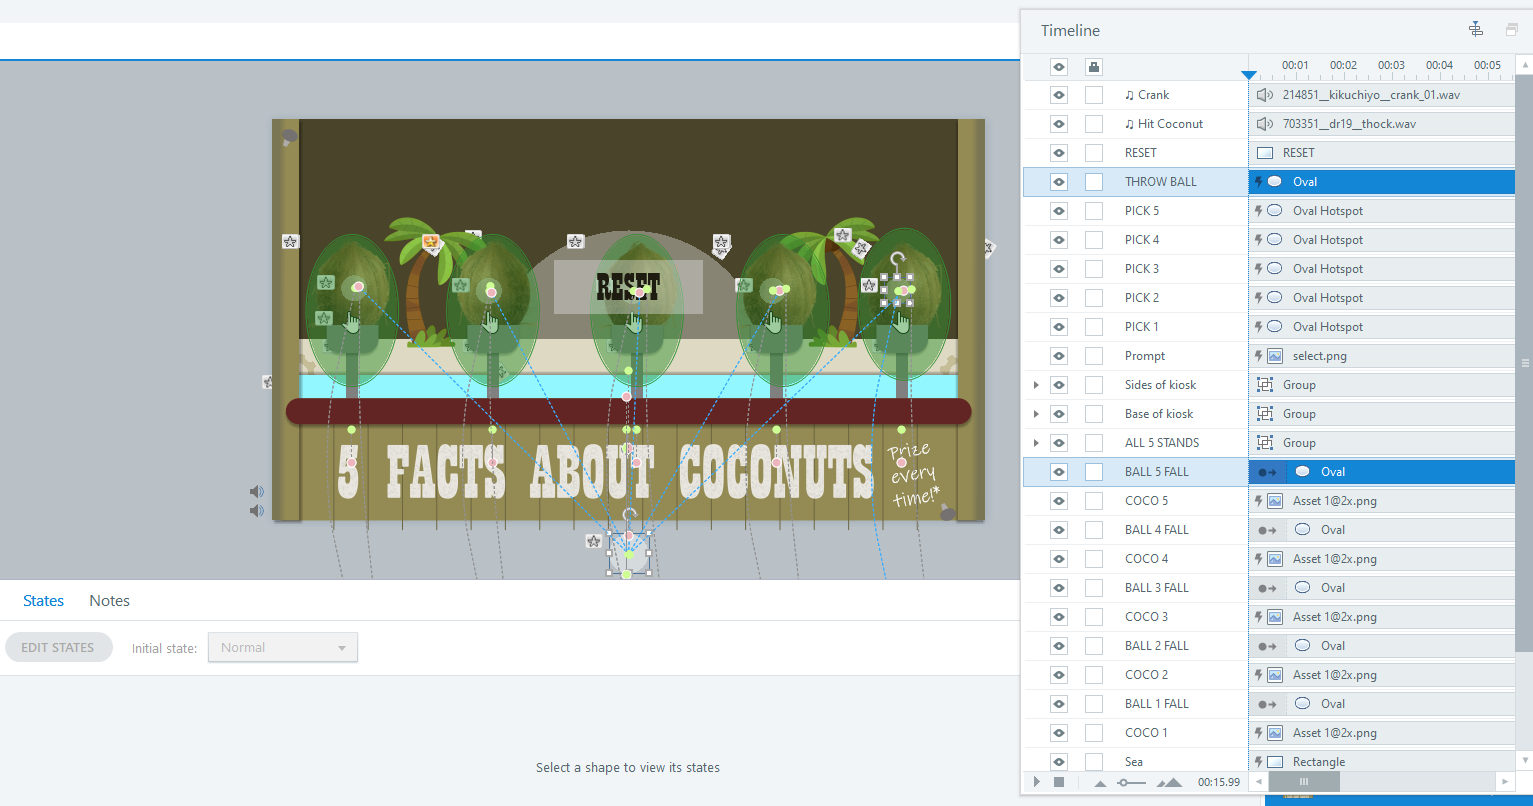Click the zoom in timeline large mountain icon
The image size is (1533, 806).
point(1168,782)
